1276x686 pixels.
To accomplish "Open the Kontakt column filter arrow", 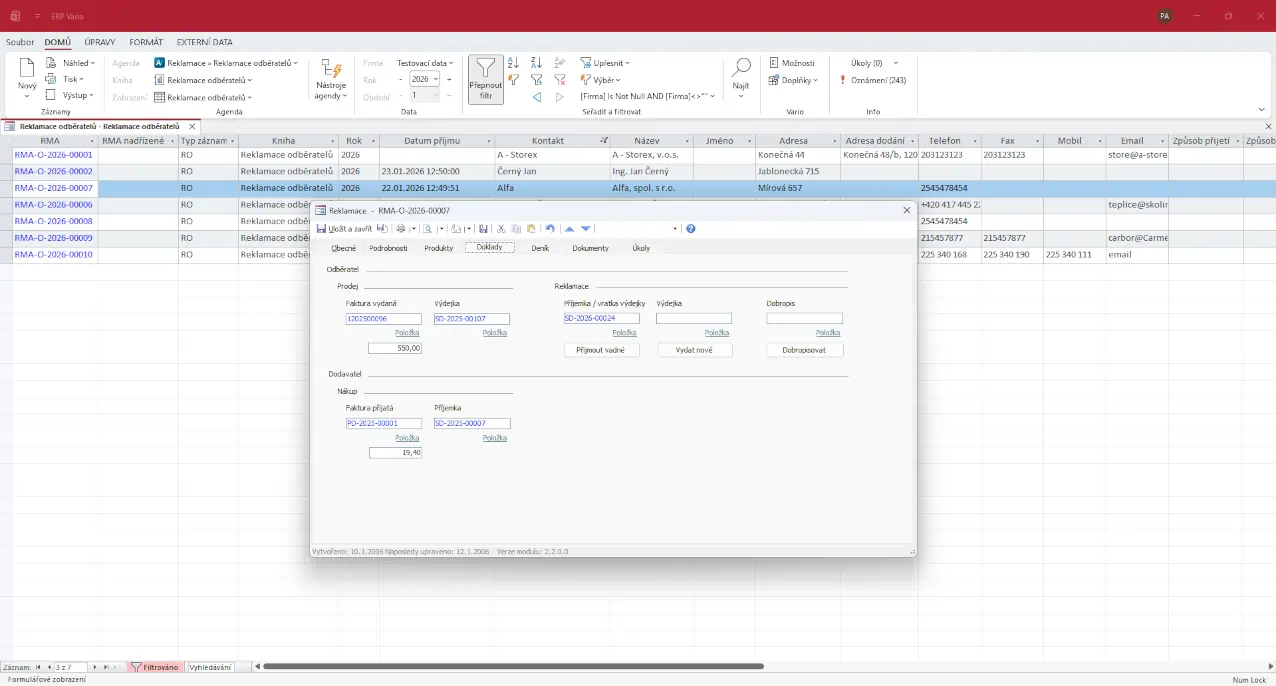I will [x=603, y=141].
